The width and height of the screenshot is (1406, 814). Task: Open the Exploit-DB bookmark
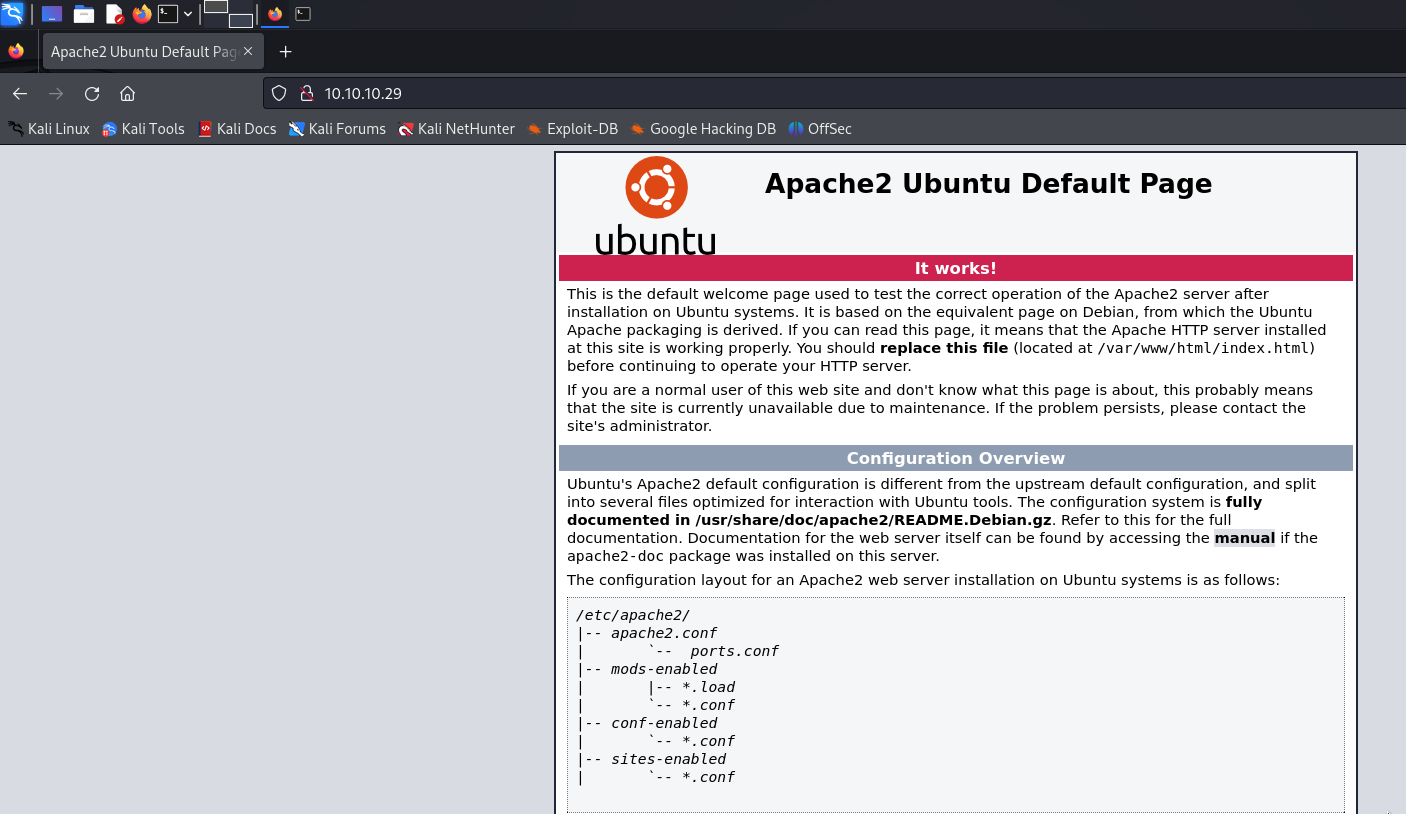(573, 129)
